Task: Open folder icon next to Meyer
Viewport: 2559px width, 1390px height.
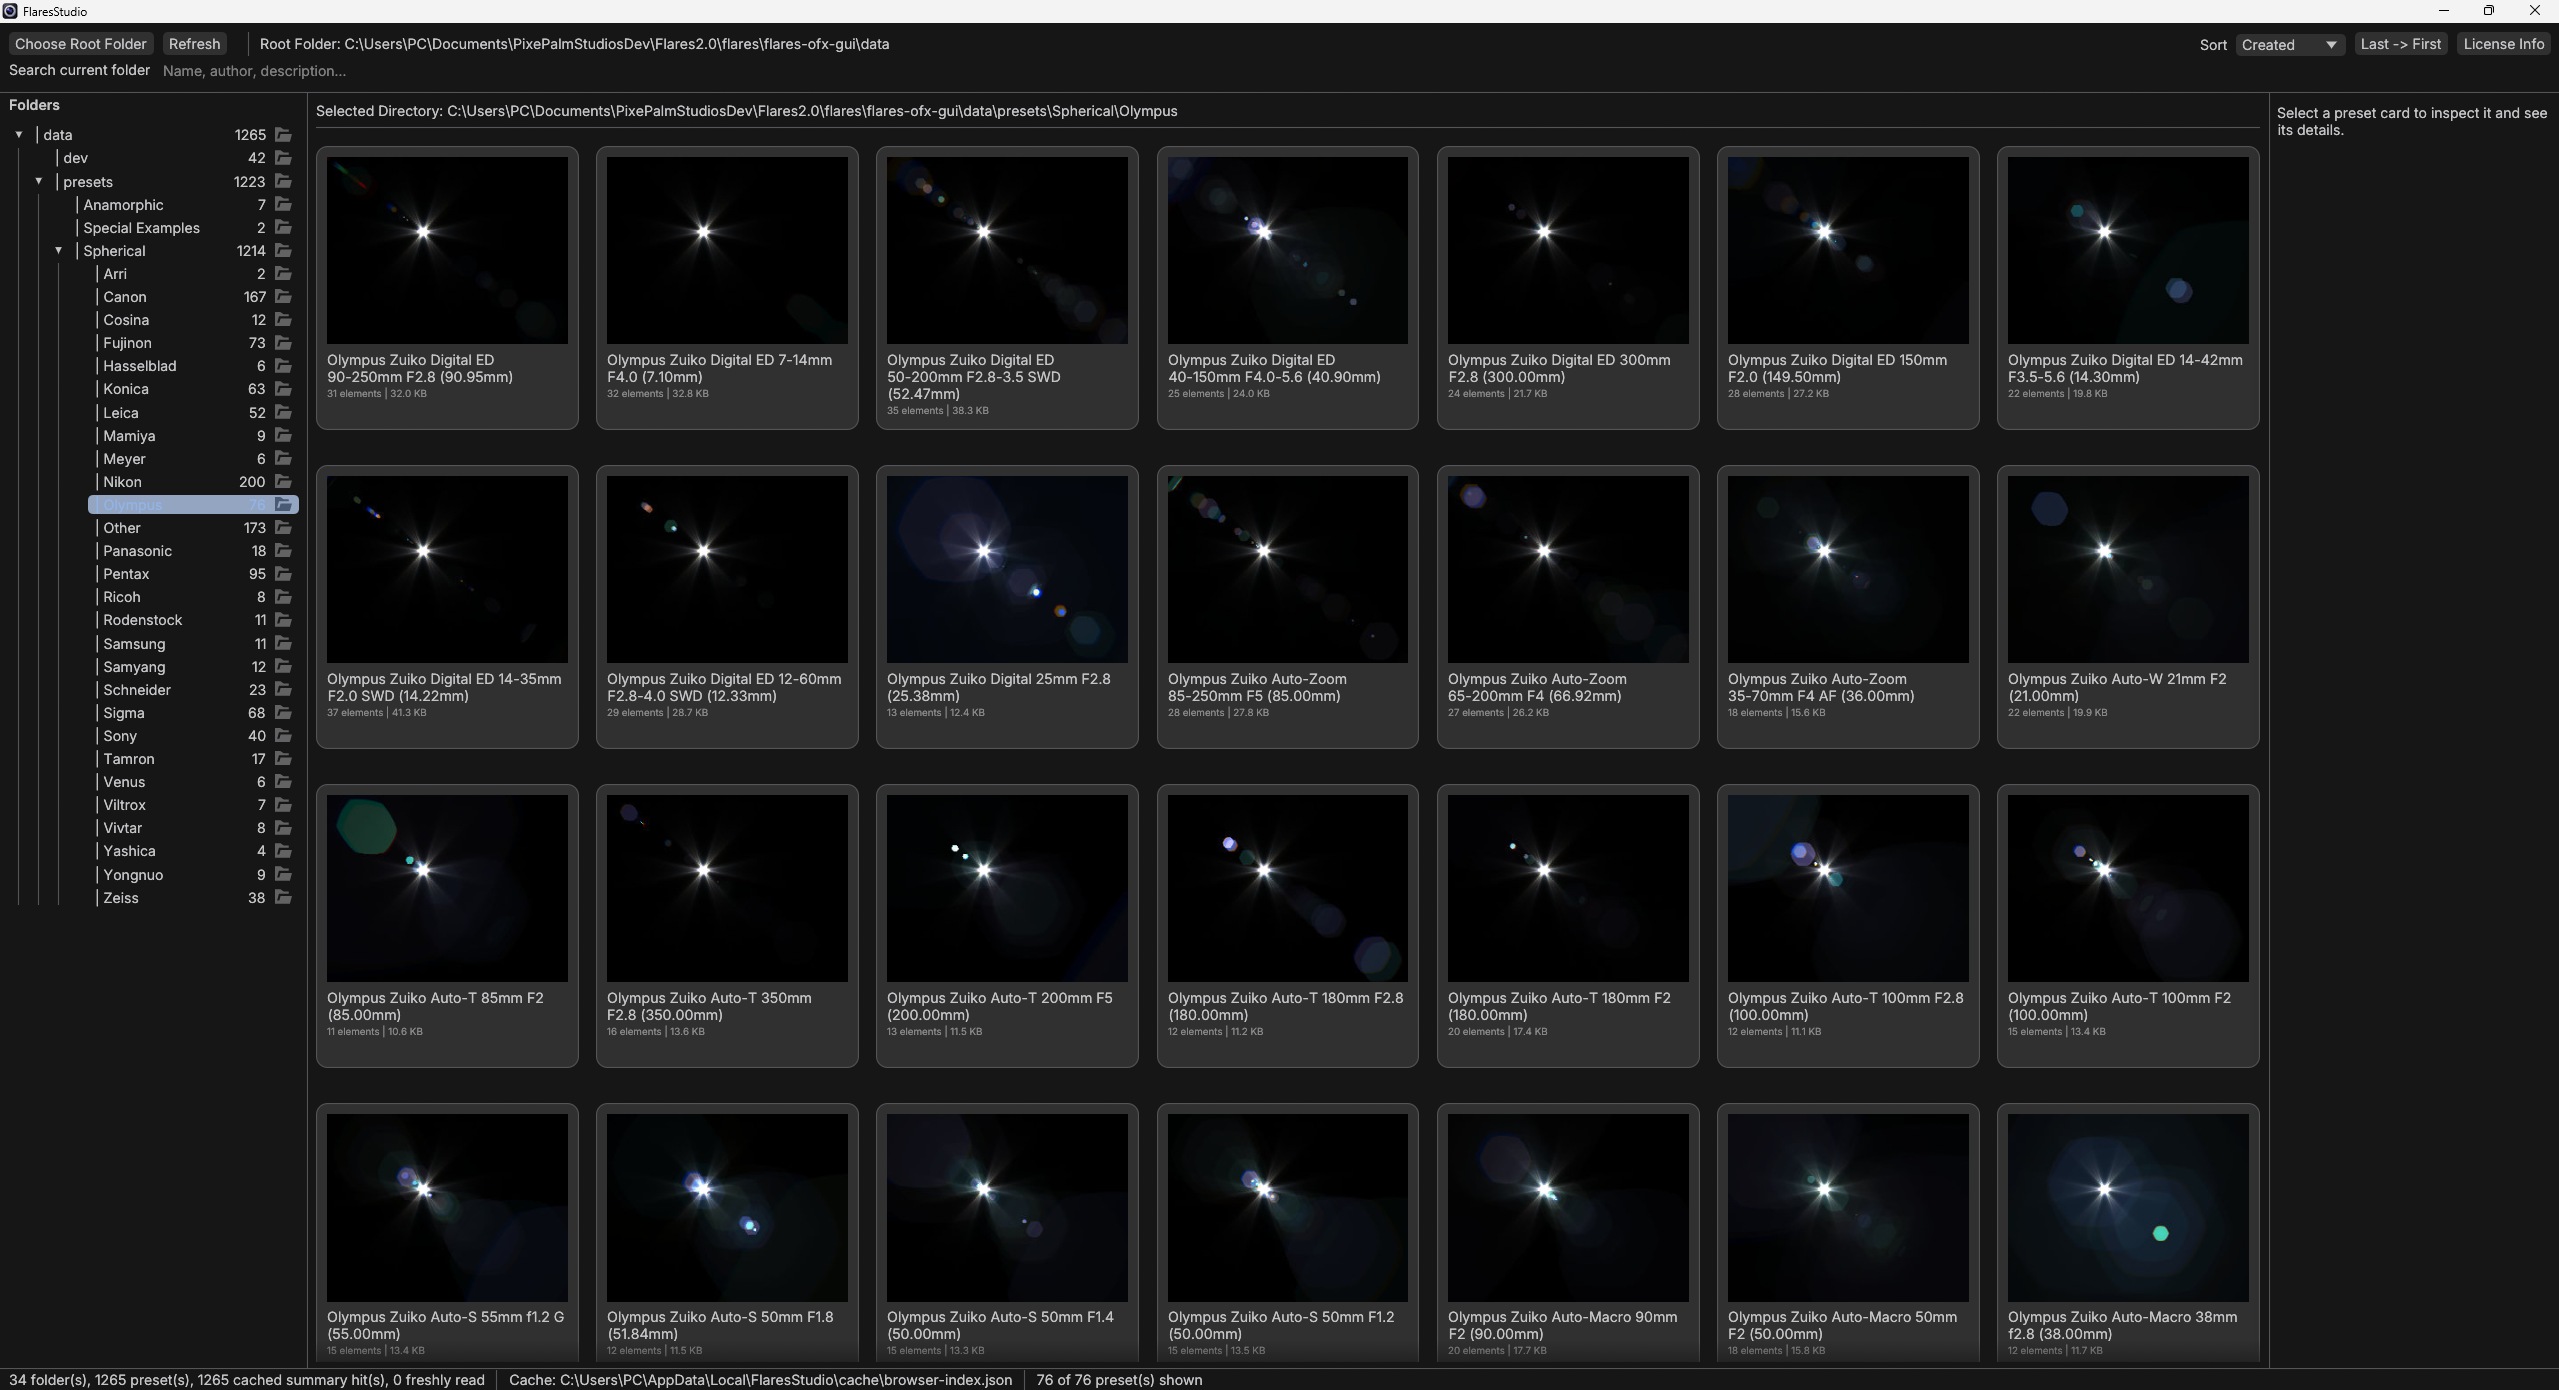Action: [283, 459]
